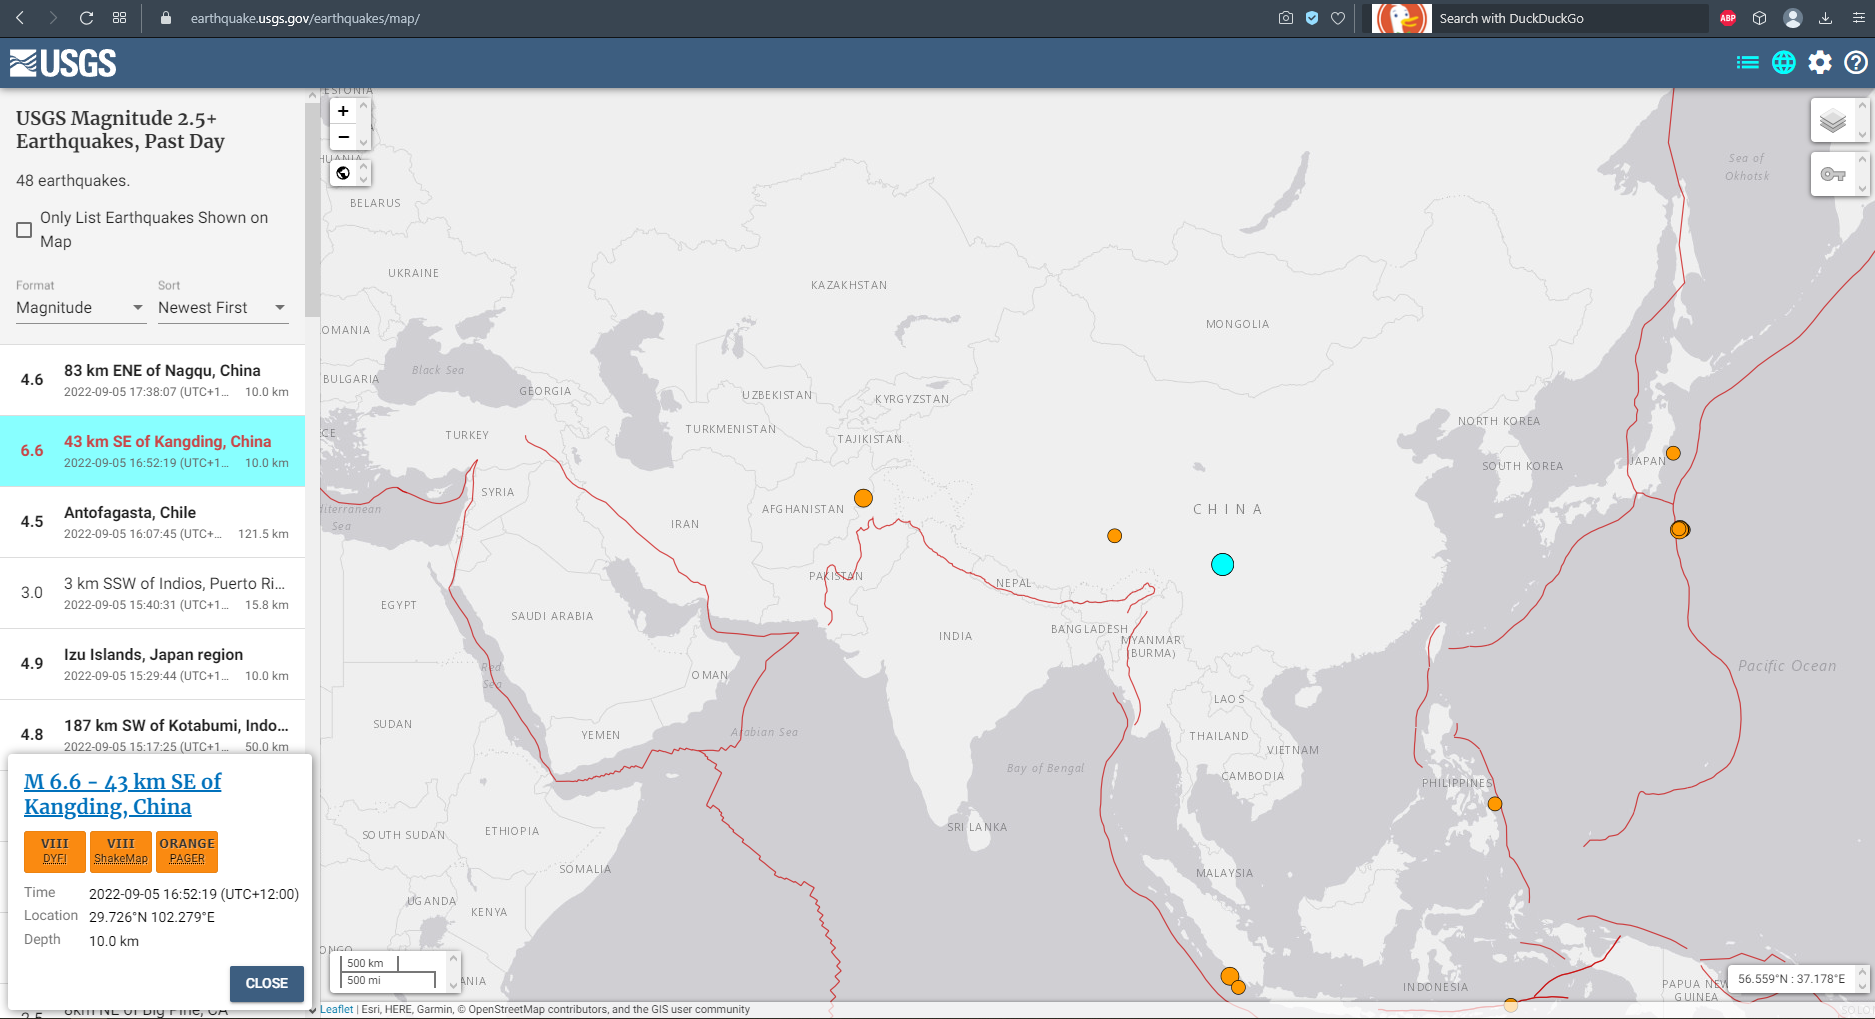Open the cube extensions icon

(1760, 18)
